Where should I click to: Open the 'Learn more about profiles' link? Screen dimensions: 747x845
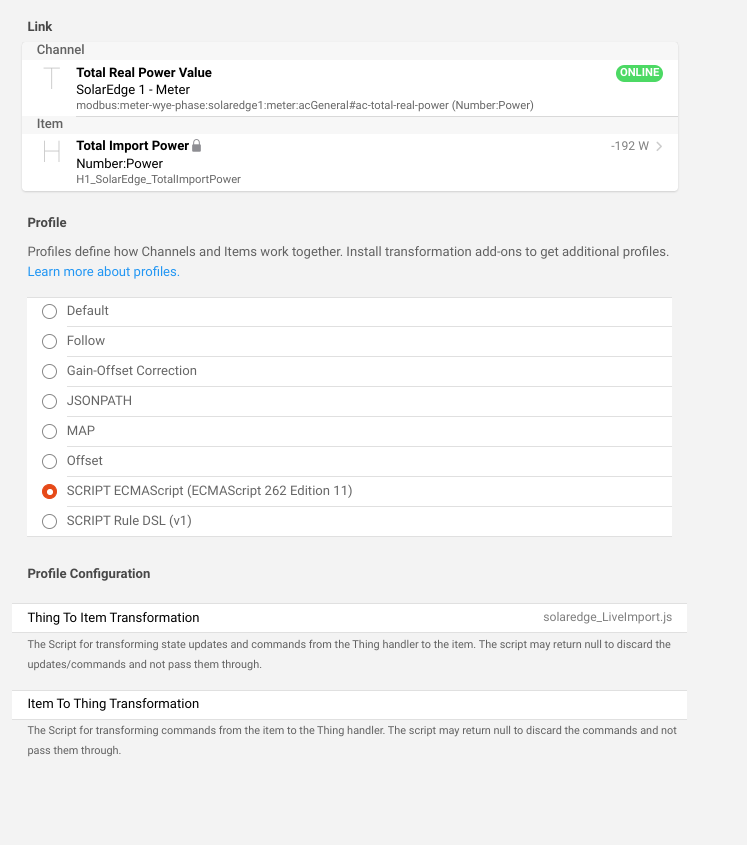103,272
